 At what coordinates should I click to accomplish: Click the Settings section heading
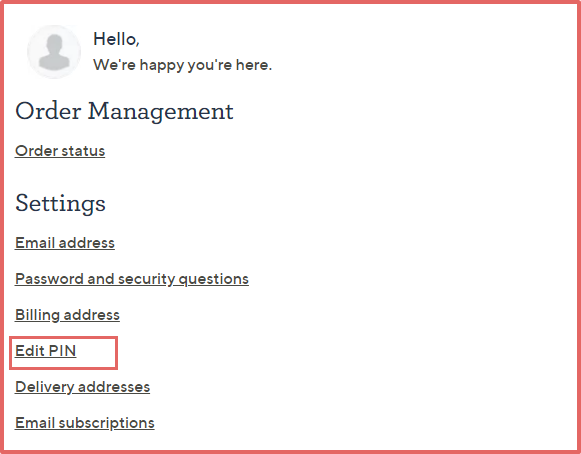point(60,203)
